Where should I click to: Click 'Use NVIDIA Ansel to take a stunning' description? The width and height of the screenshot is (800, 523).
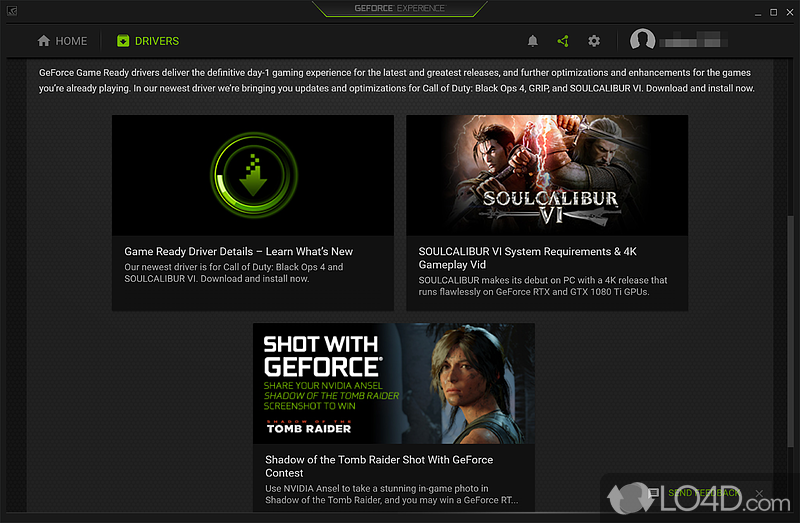(392, 494)
